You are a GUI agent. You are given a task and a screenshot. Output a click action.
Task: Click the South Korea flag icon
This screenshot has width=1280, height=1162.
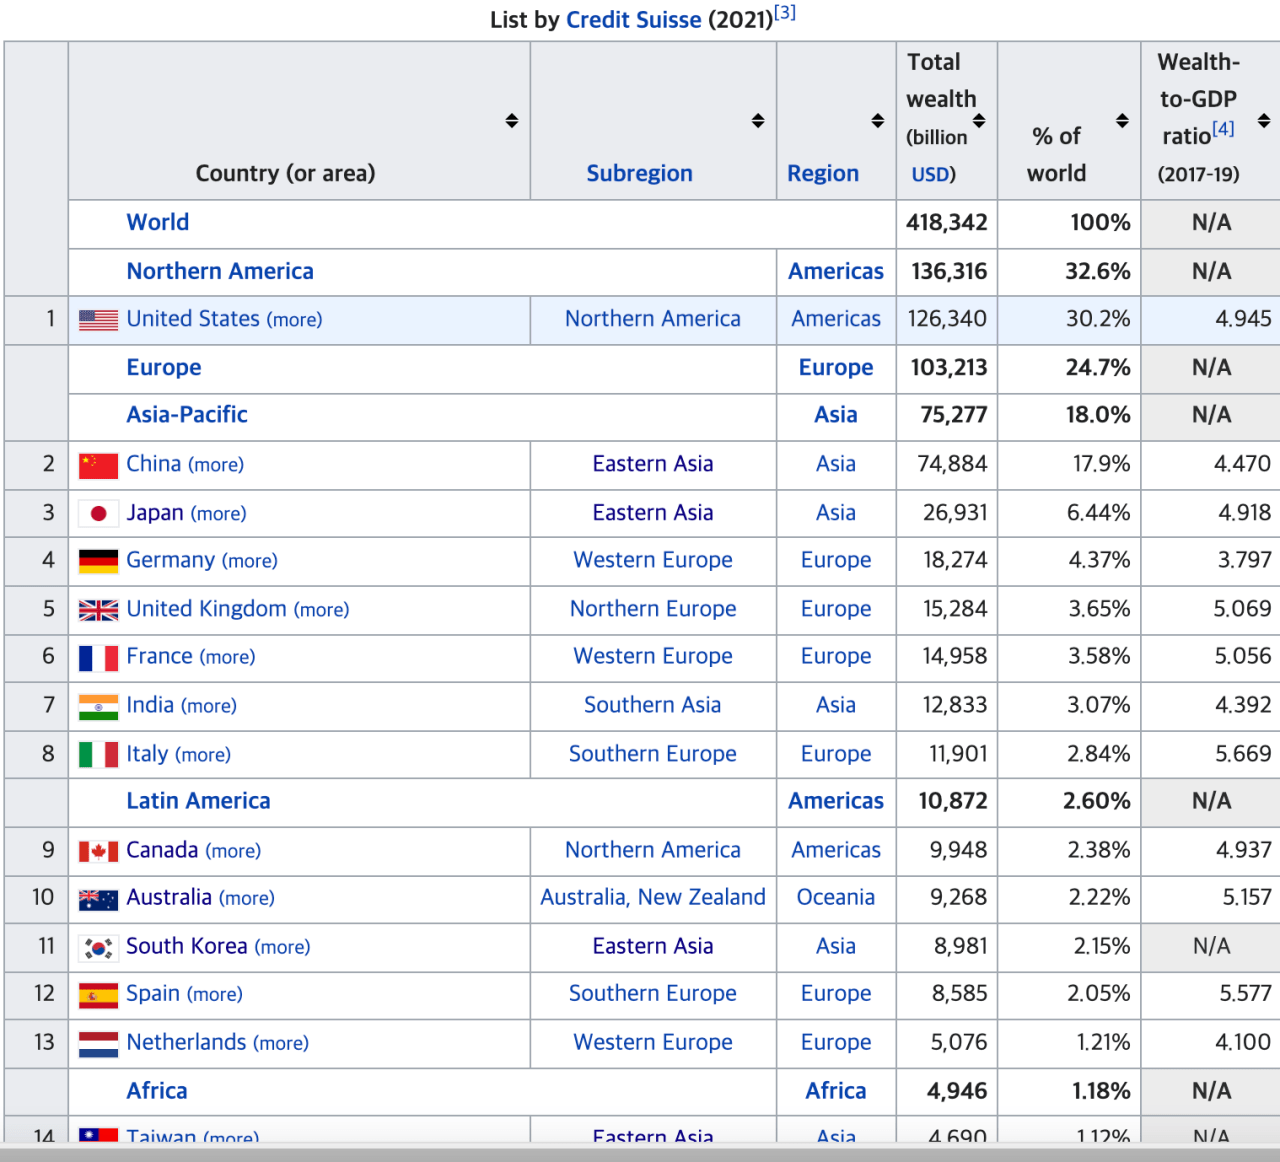(98, 947)
